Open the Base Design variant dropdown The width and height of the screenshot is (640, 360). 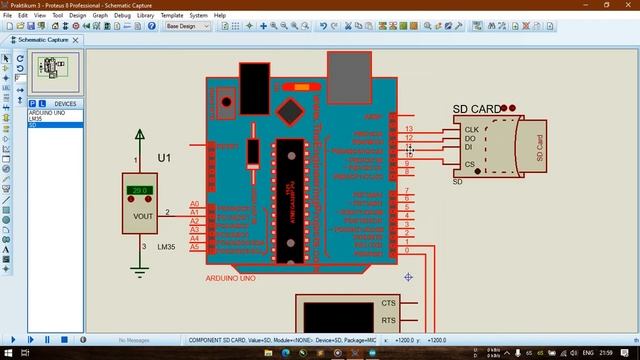click(188, 26)
